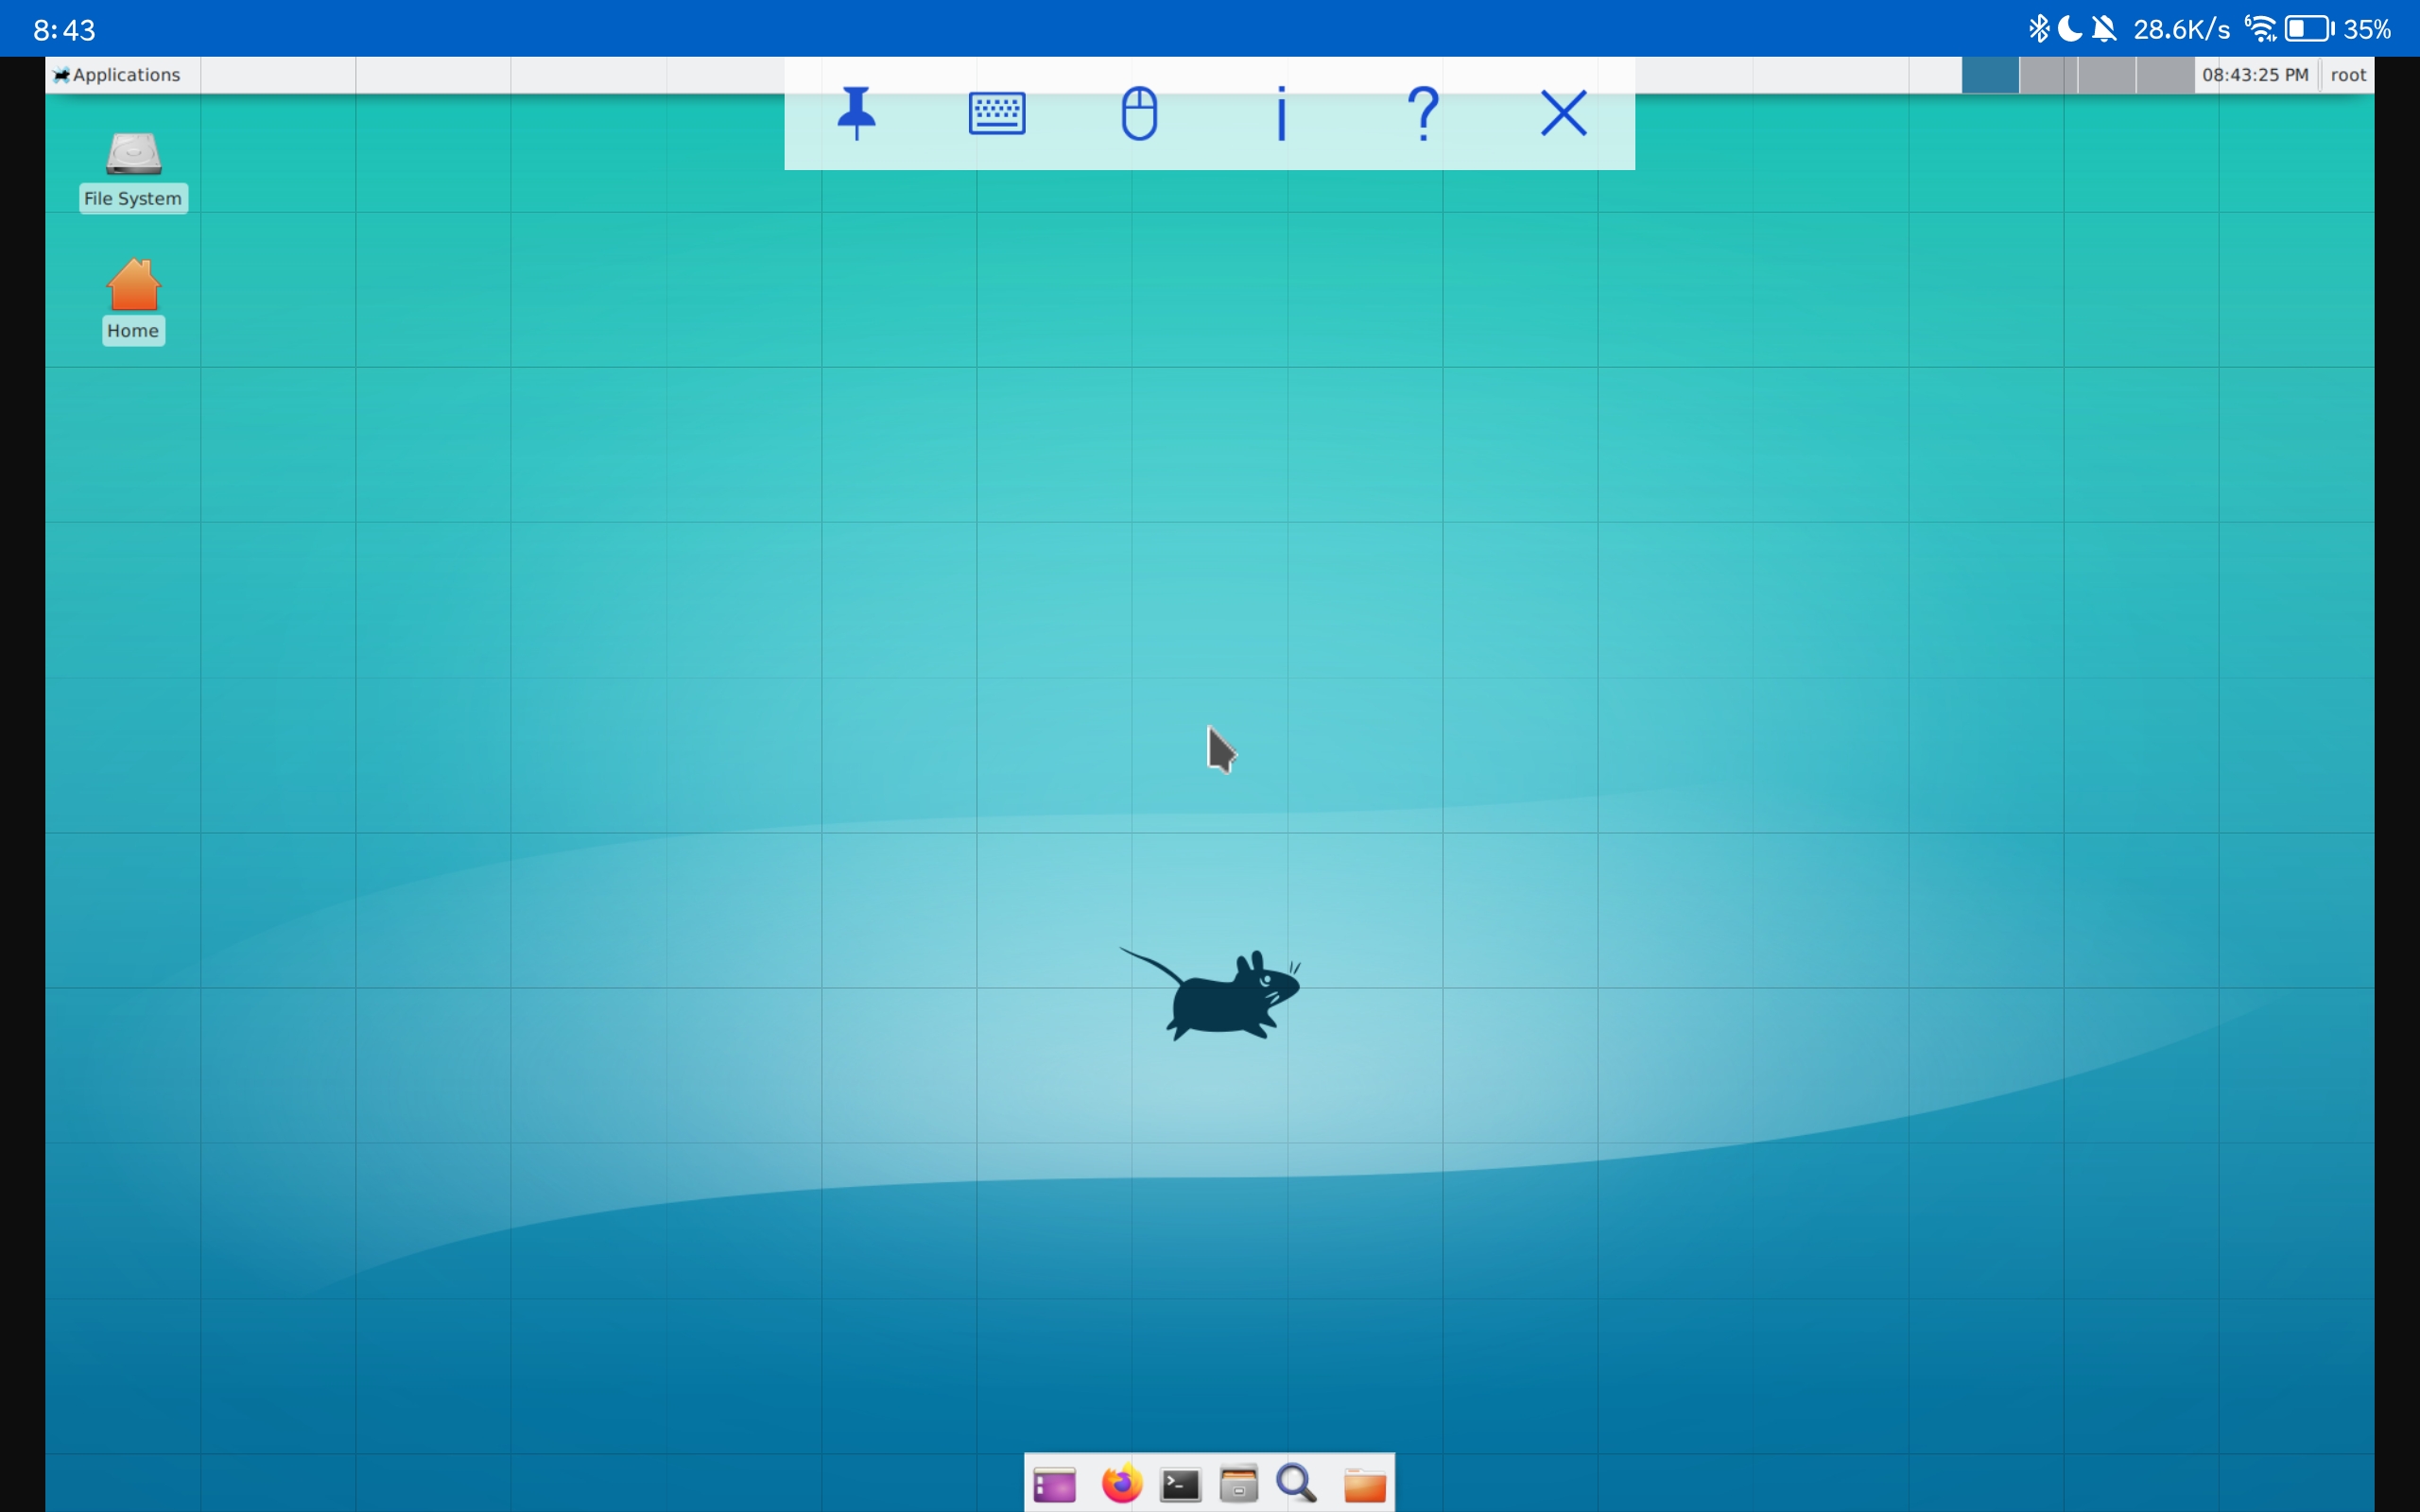Click Show Desktop purple dock icon
The image size is (2420, 1512).
[x=1054, y=1484]
